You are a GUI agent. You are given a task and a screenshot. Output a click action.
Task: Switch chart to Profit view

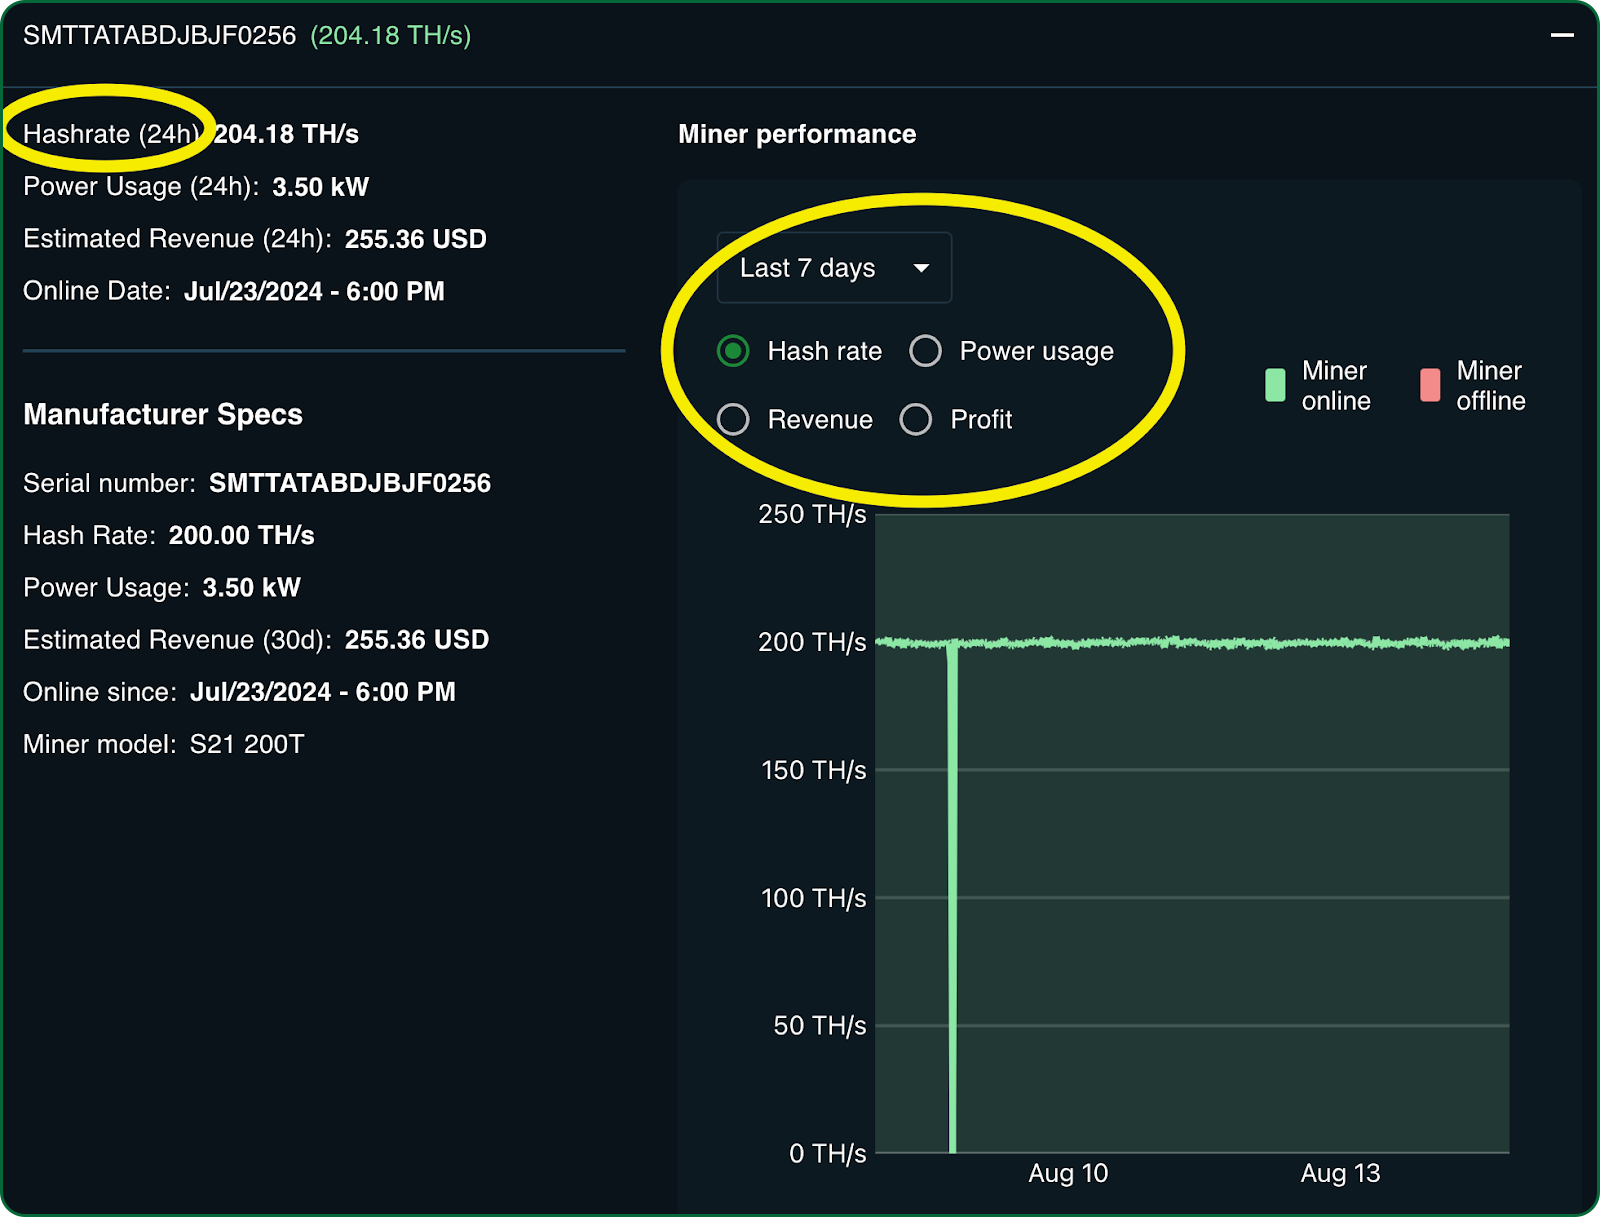coord(916,420)
